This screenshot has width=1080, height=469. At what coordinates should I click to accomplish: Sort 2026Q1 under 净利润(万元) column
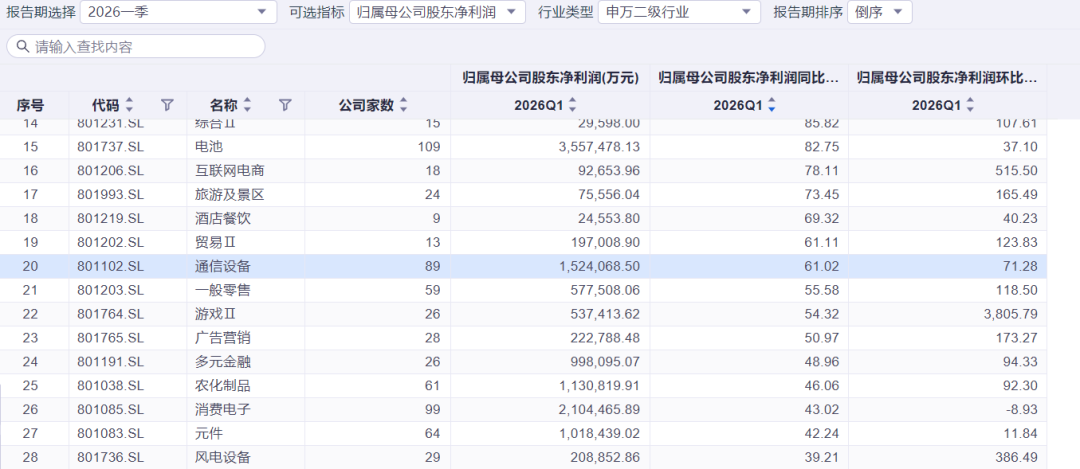[572, 105]
